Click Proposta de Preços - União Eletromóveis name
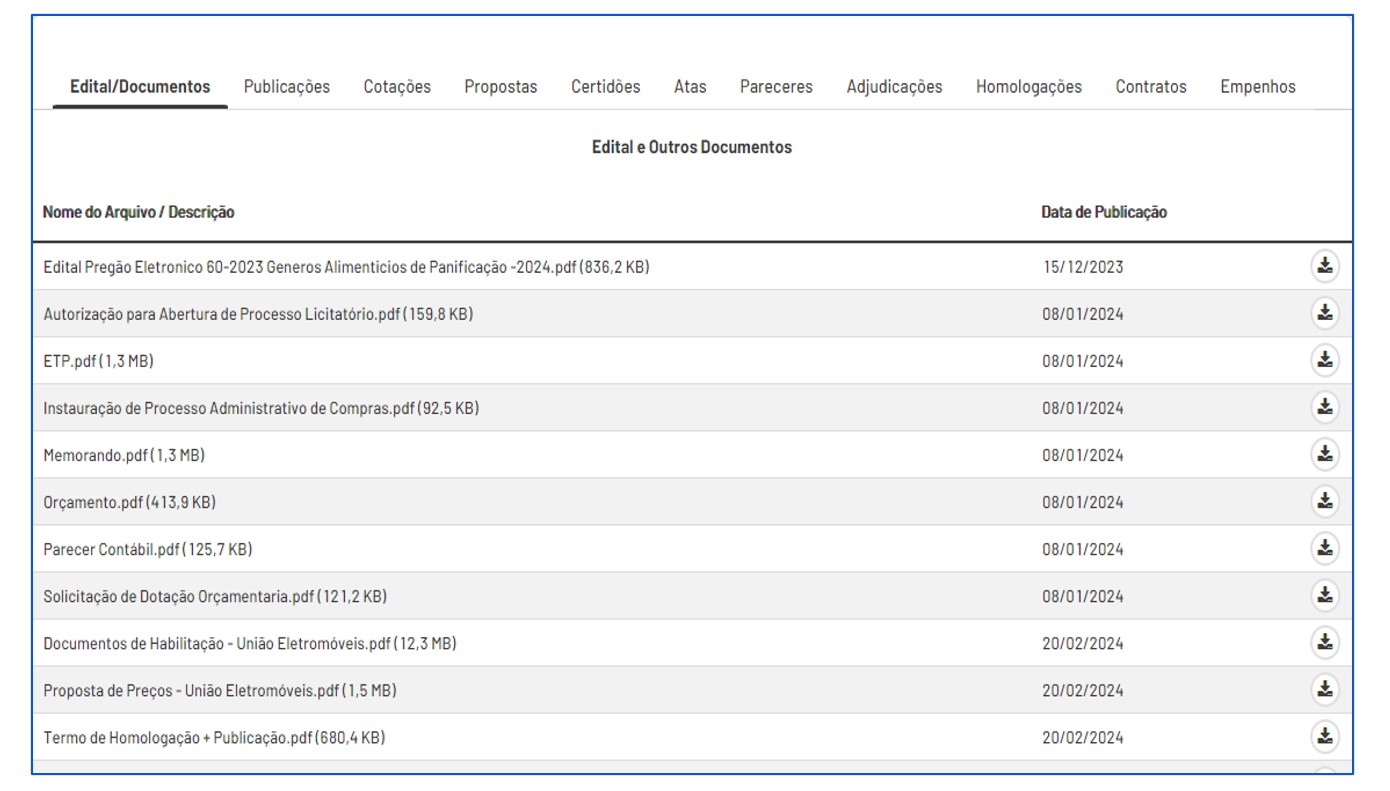Viewport: 1390px width, 791px height. coord(220,690)
